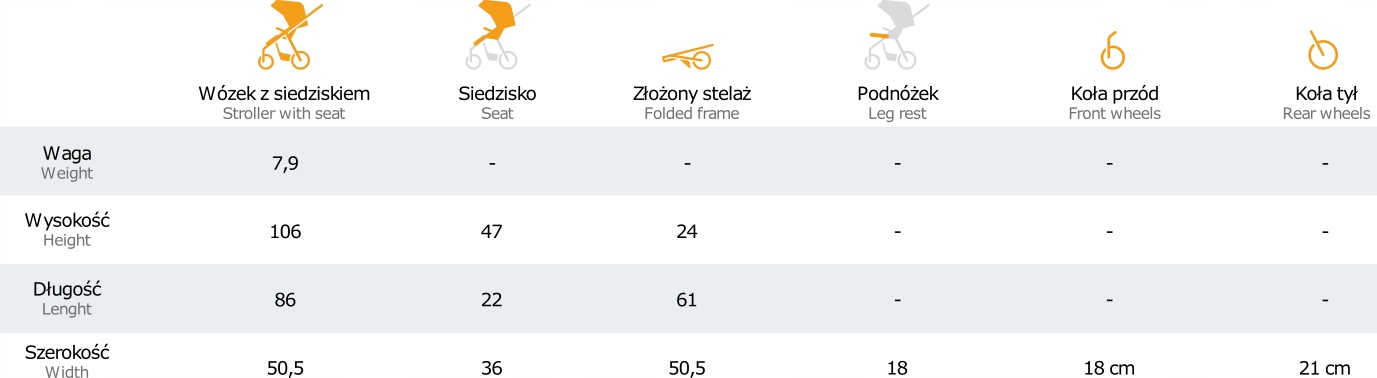Select the Koła tył column header
Viewport: 1377px width, 378px height.
[x=1326, y=103]
